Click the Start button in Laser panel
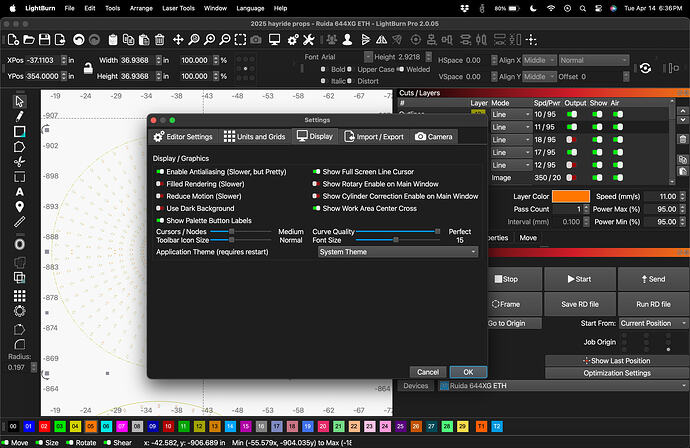690x448 pixels. (x=580, y=279)
